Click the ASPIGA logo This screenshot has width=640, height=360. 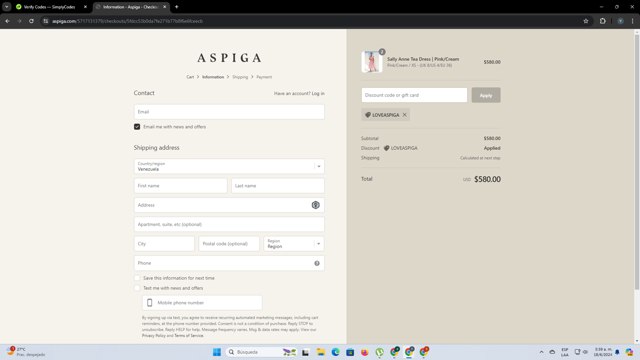[x=229, y=58]
